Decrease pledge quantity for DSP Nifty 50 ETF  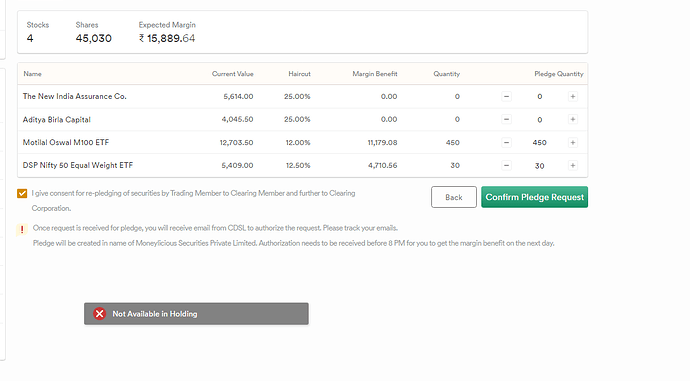pyautogui.click(x=506, y=165)
